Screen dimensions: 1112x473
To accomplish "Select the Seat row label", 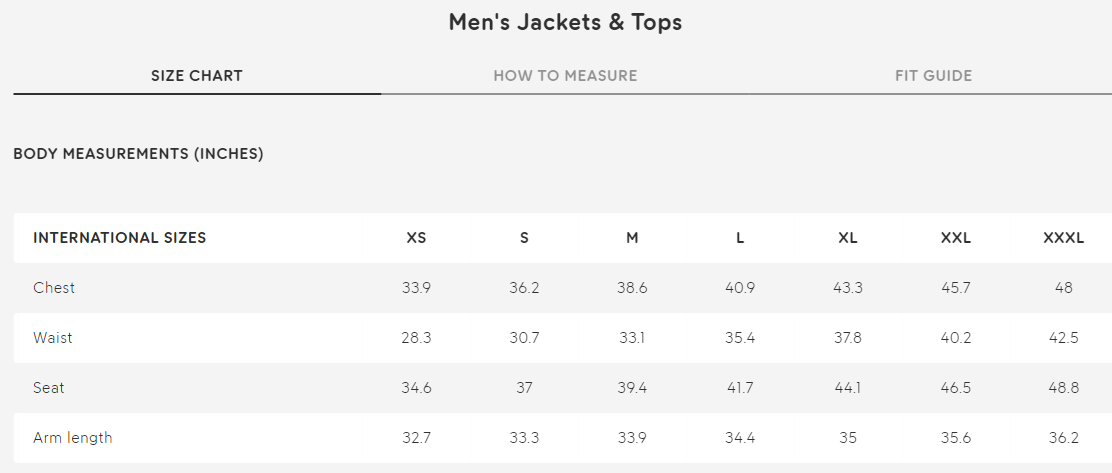I will pos(49,388).
